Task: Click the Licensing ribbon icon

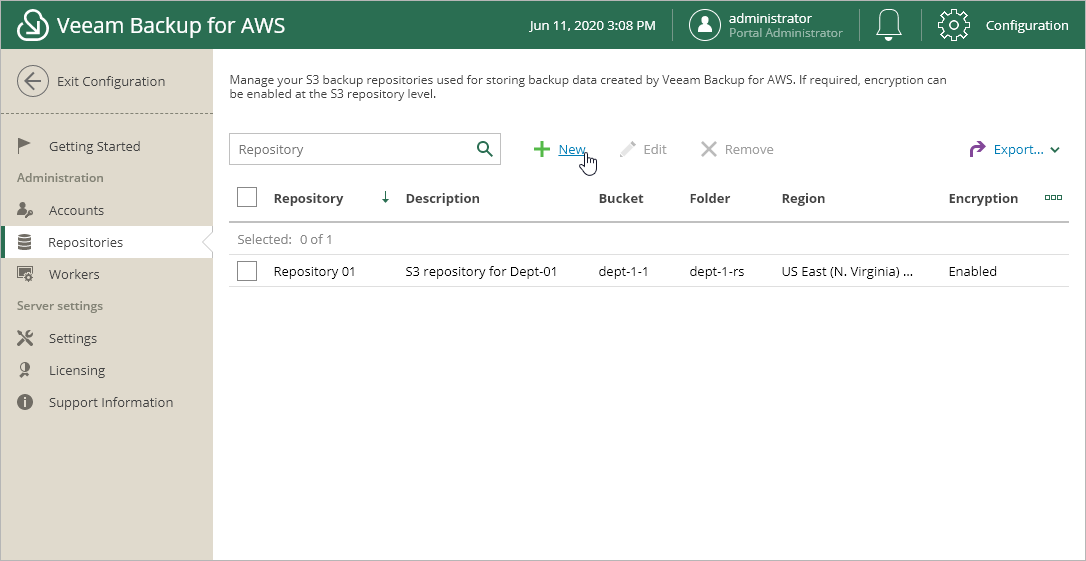Action: pyautogui.click(x=25, y=370)
